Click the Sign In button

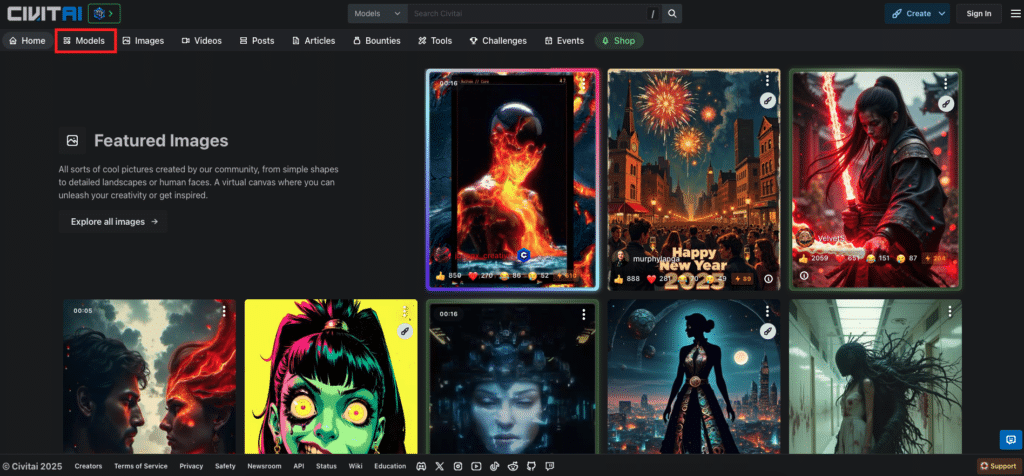tap(979, 13)
